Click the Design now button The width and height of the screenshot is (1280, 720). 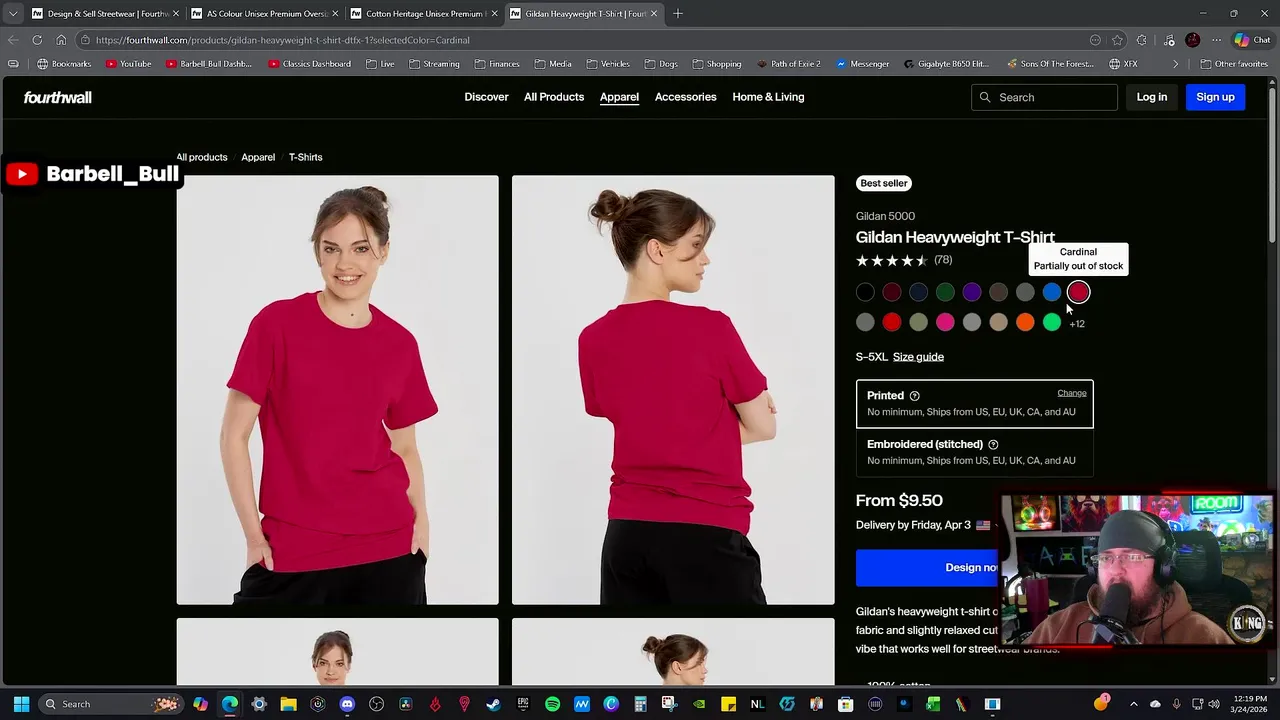pyautogui.click(x=928, y=568)
